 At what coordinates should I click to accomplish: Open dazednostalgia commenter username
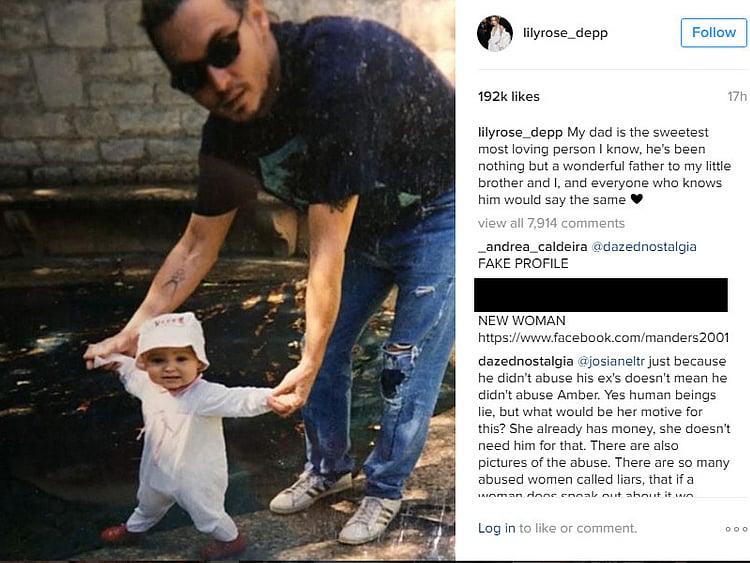pos(525,361)
